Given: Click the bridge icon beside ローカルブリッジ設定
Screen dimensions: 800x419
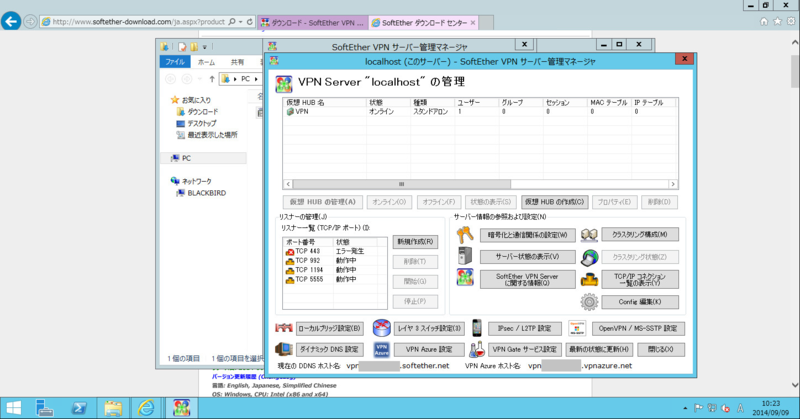Looking at the screenshot, I should 284,328.
